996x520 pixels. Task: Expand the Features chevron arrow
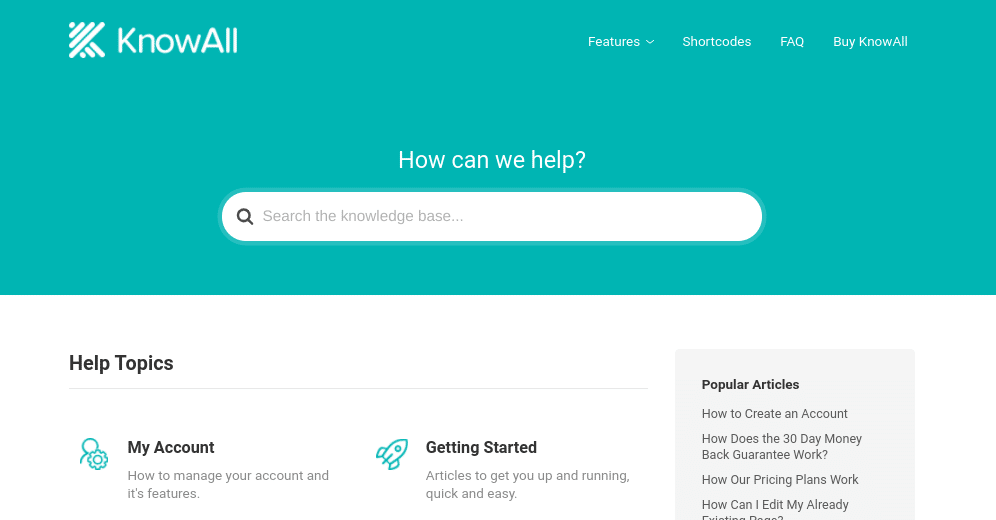650,42
